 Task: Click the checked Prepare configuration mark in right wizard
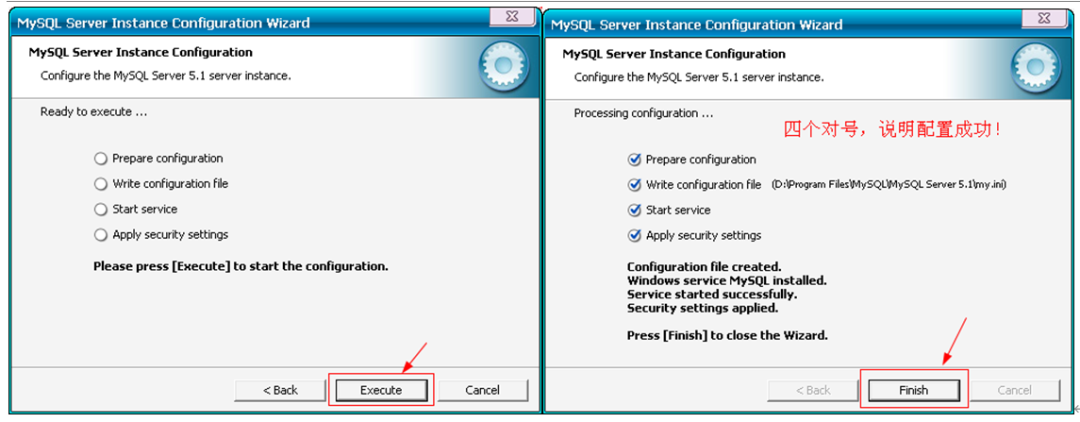point(634,160)
